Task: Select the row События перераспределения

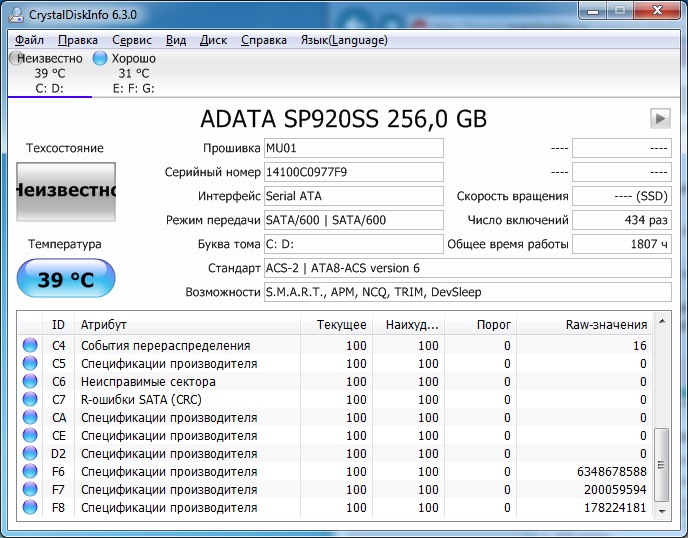Action: [335, 345]
